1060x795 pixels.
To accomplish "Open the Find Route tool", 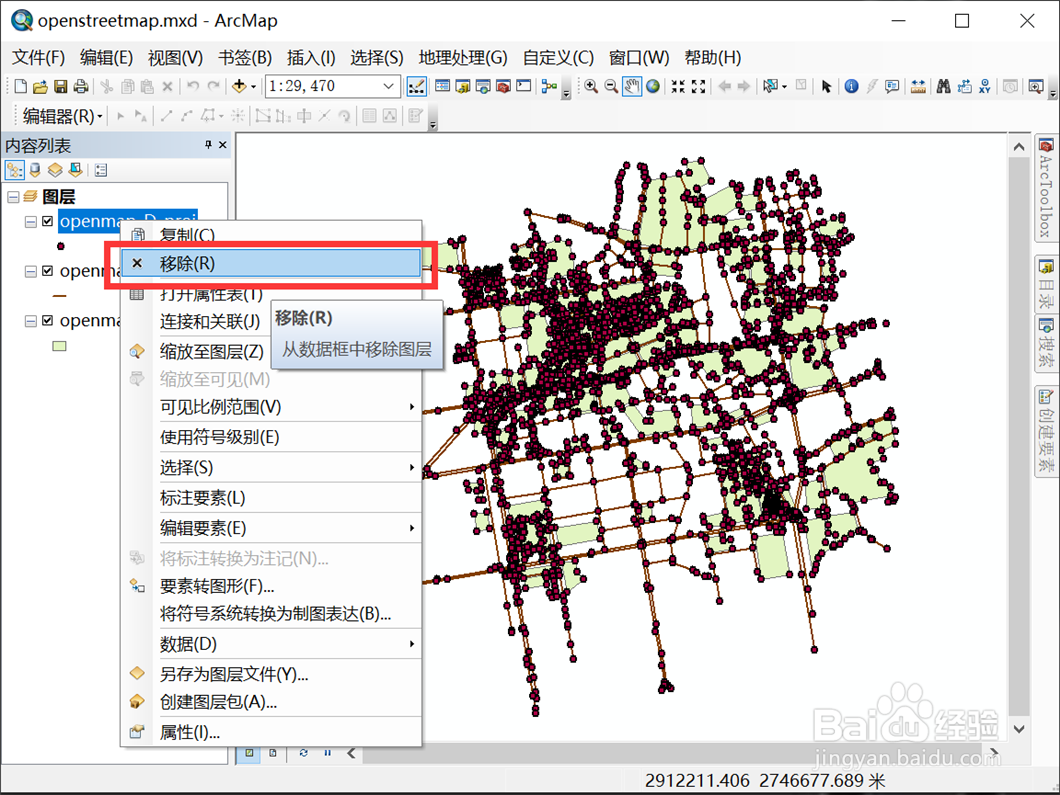I will 965,87.
